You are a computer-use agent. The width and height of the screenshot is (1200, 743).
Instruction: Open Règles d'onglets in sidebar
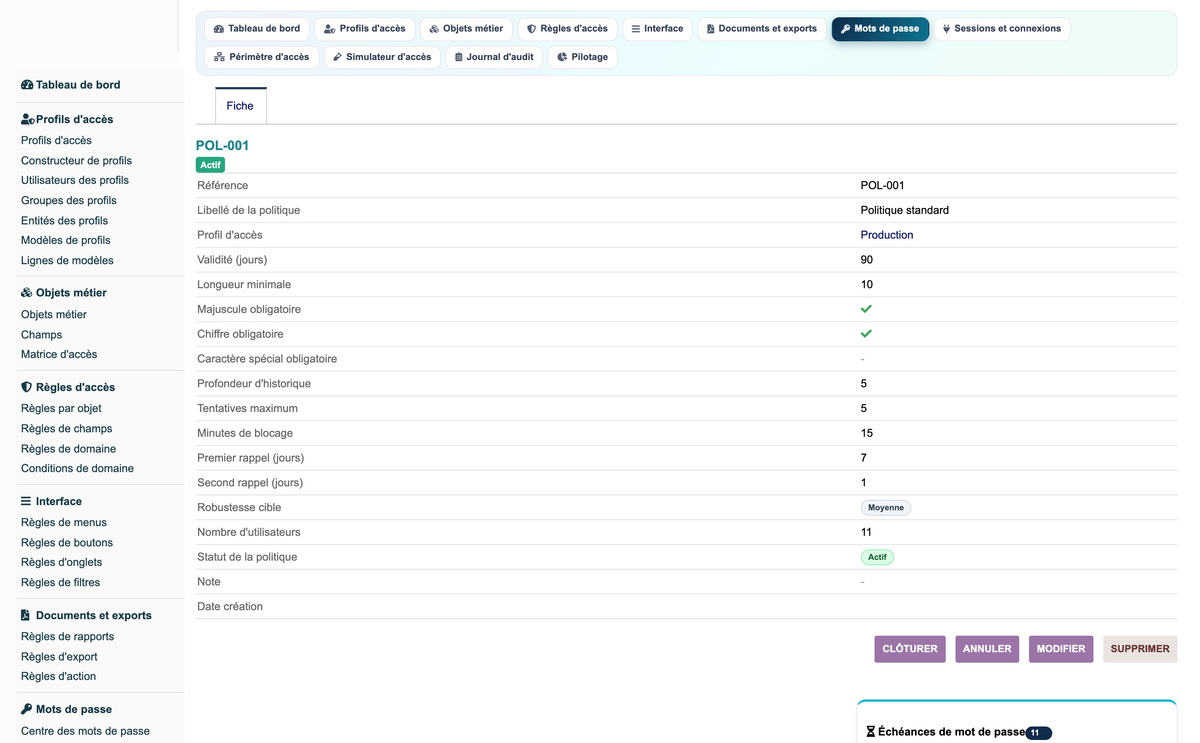point(61,563)
